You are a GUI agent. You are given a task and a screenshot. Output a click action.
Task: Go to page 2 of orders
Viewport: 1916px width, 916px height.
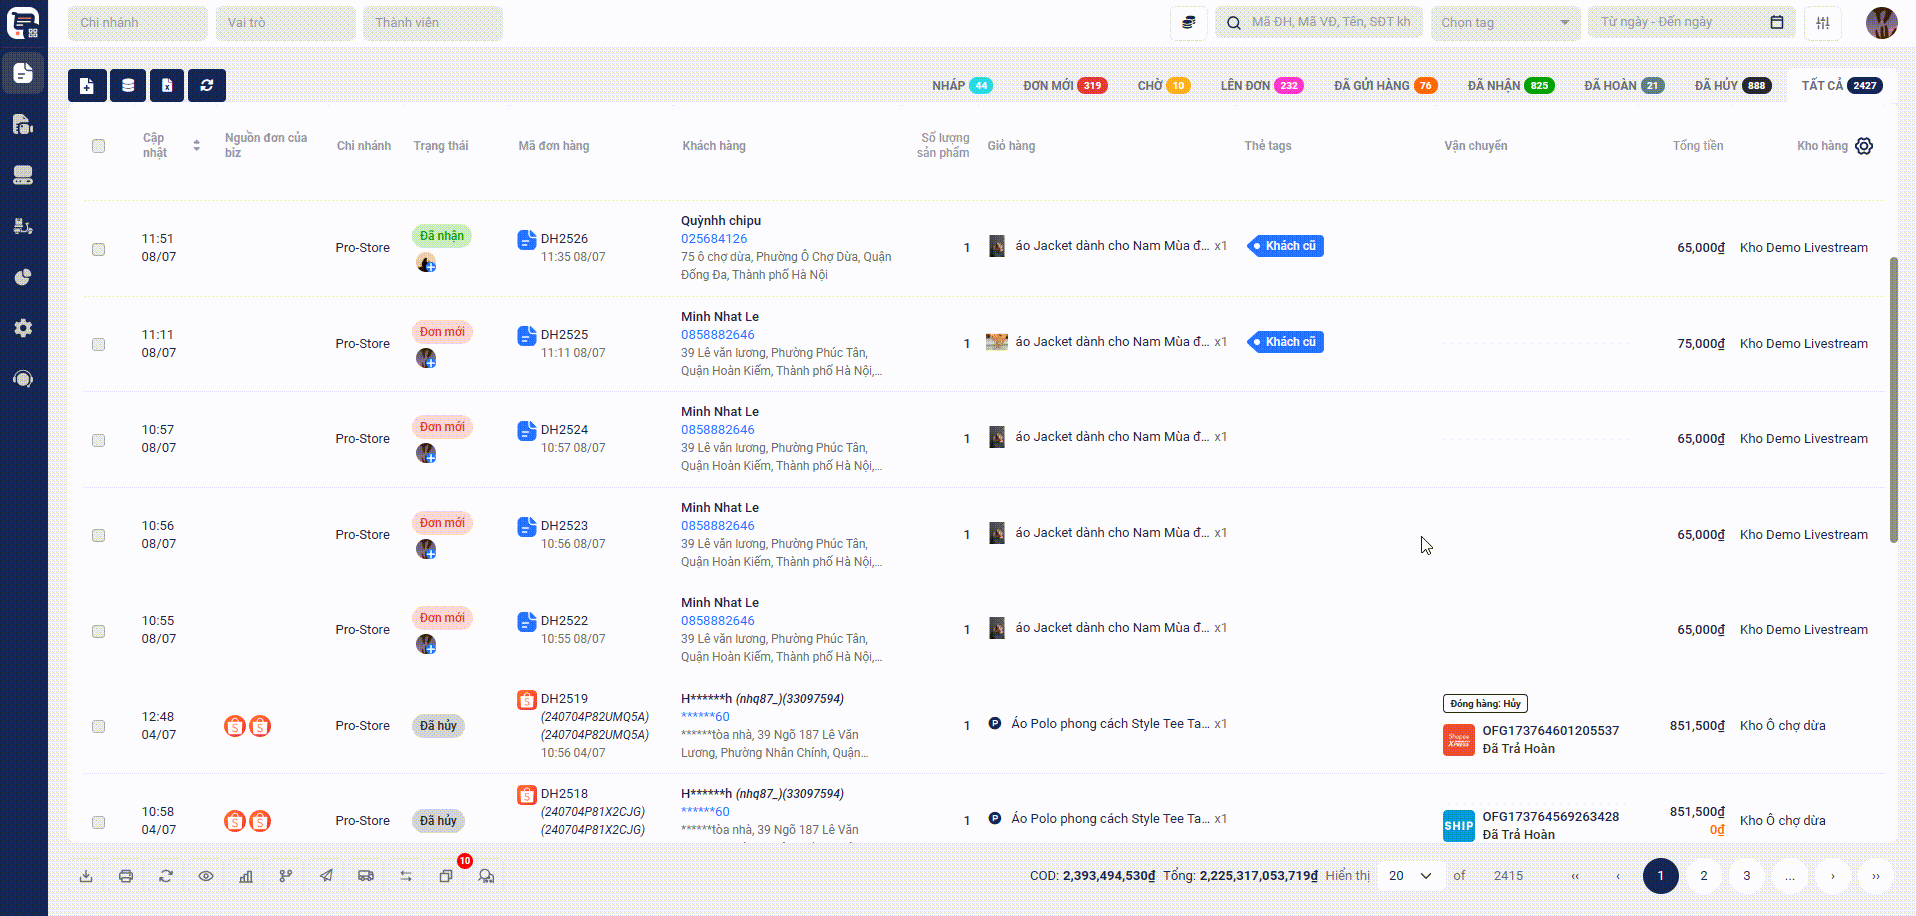tap(1704, 876)
